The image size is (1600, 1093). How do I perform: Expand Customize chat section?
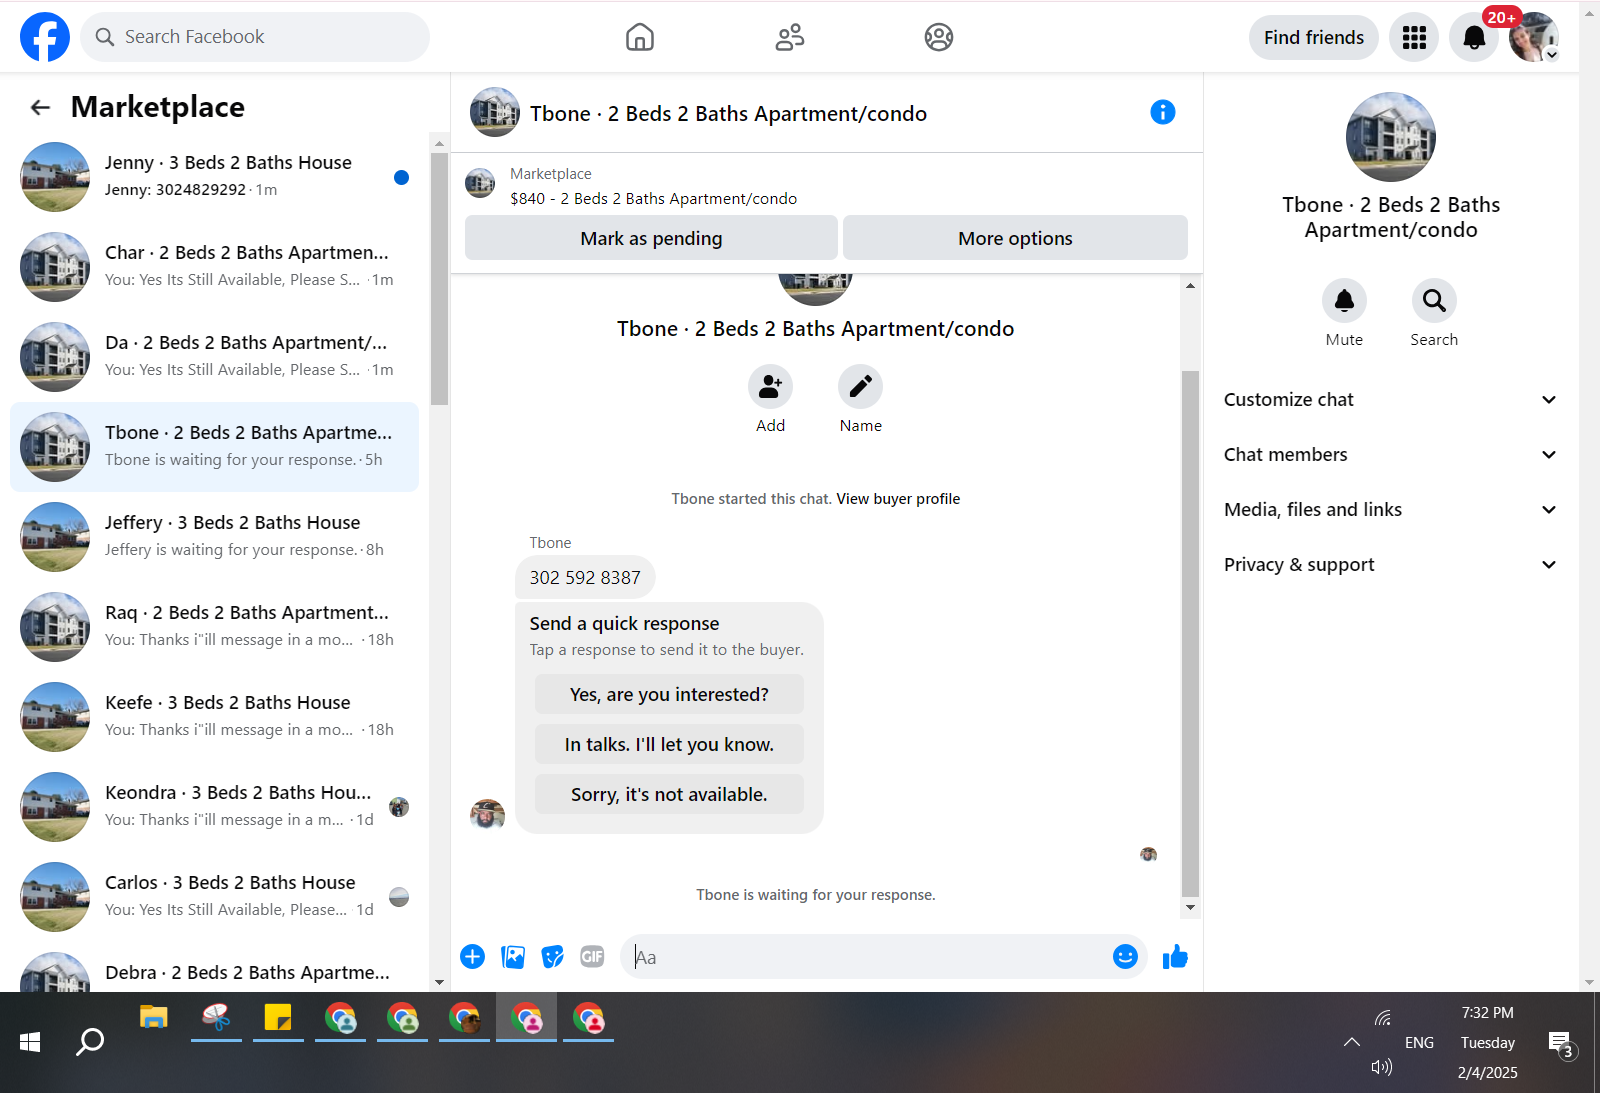[1390, 400]
